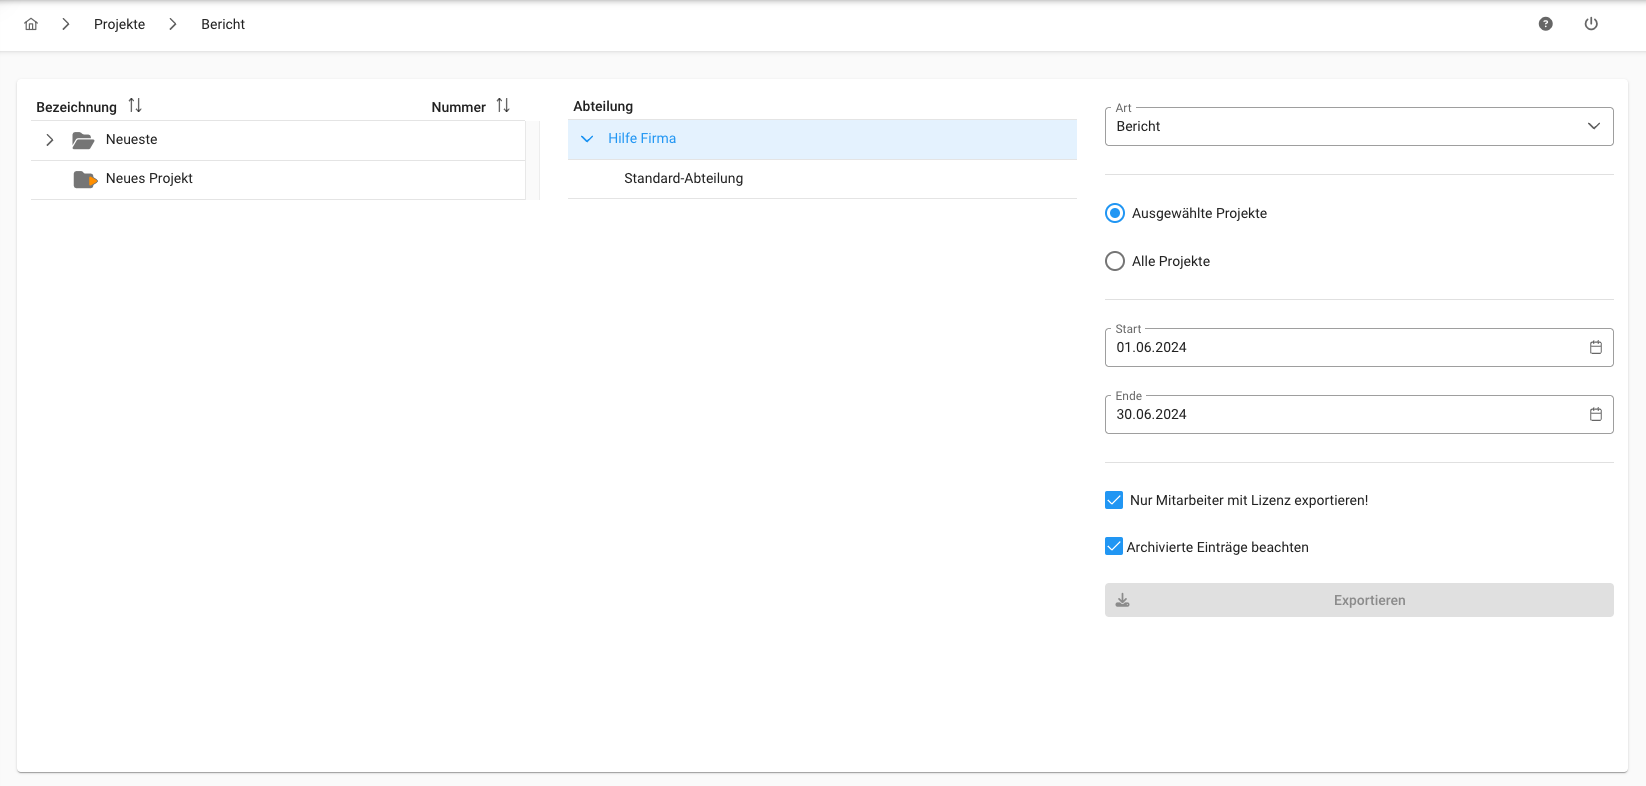Open the Ende date calendar icon
This screenshot has height=786, width=1646.
point(1596,414)
